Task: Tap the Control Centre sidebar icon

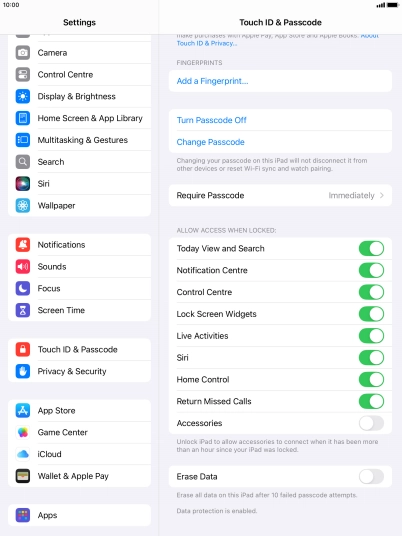Action: (x=23, y=75)
